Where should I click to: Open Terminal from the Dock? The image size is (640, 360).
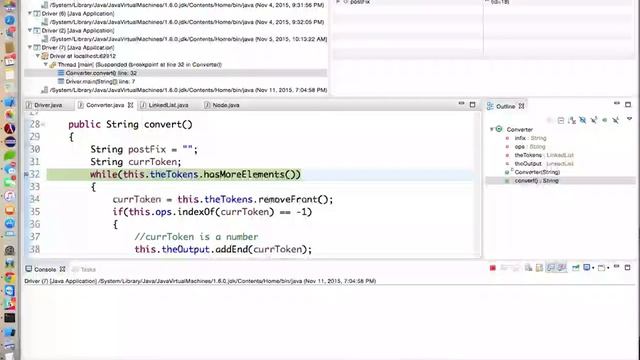coord(10,318)
